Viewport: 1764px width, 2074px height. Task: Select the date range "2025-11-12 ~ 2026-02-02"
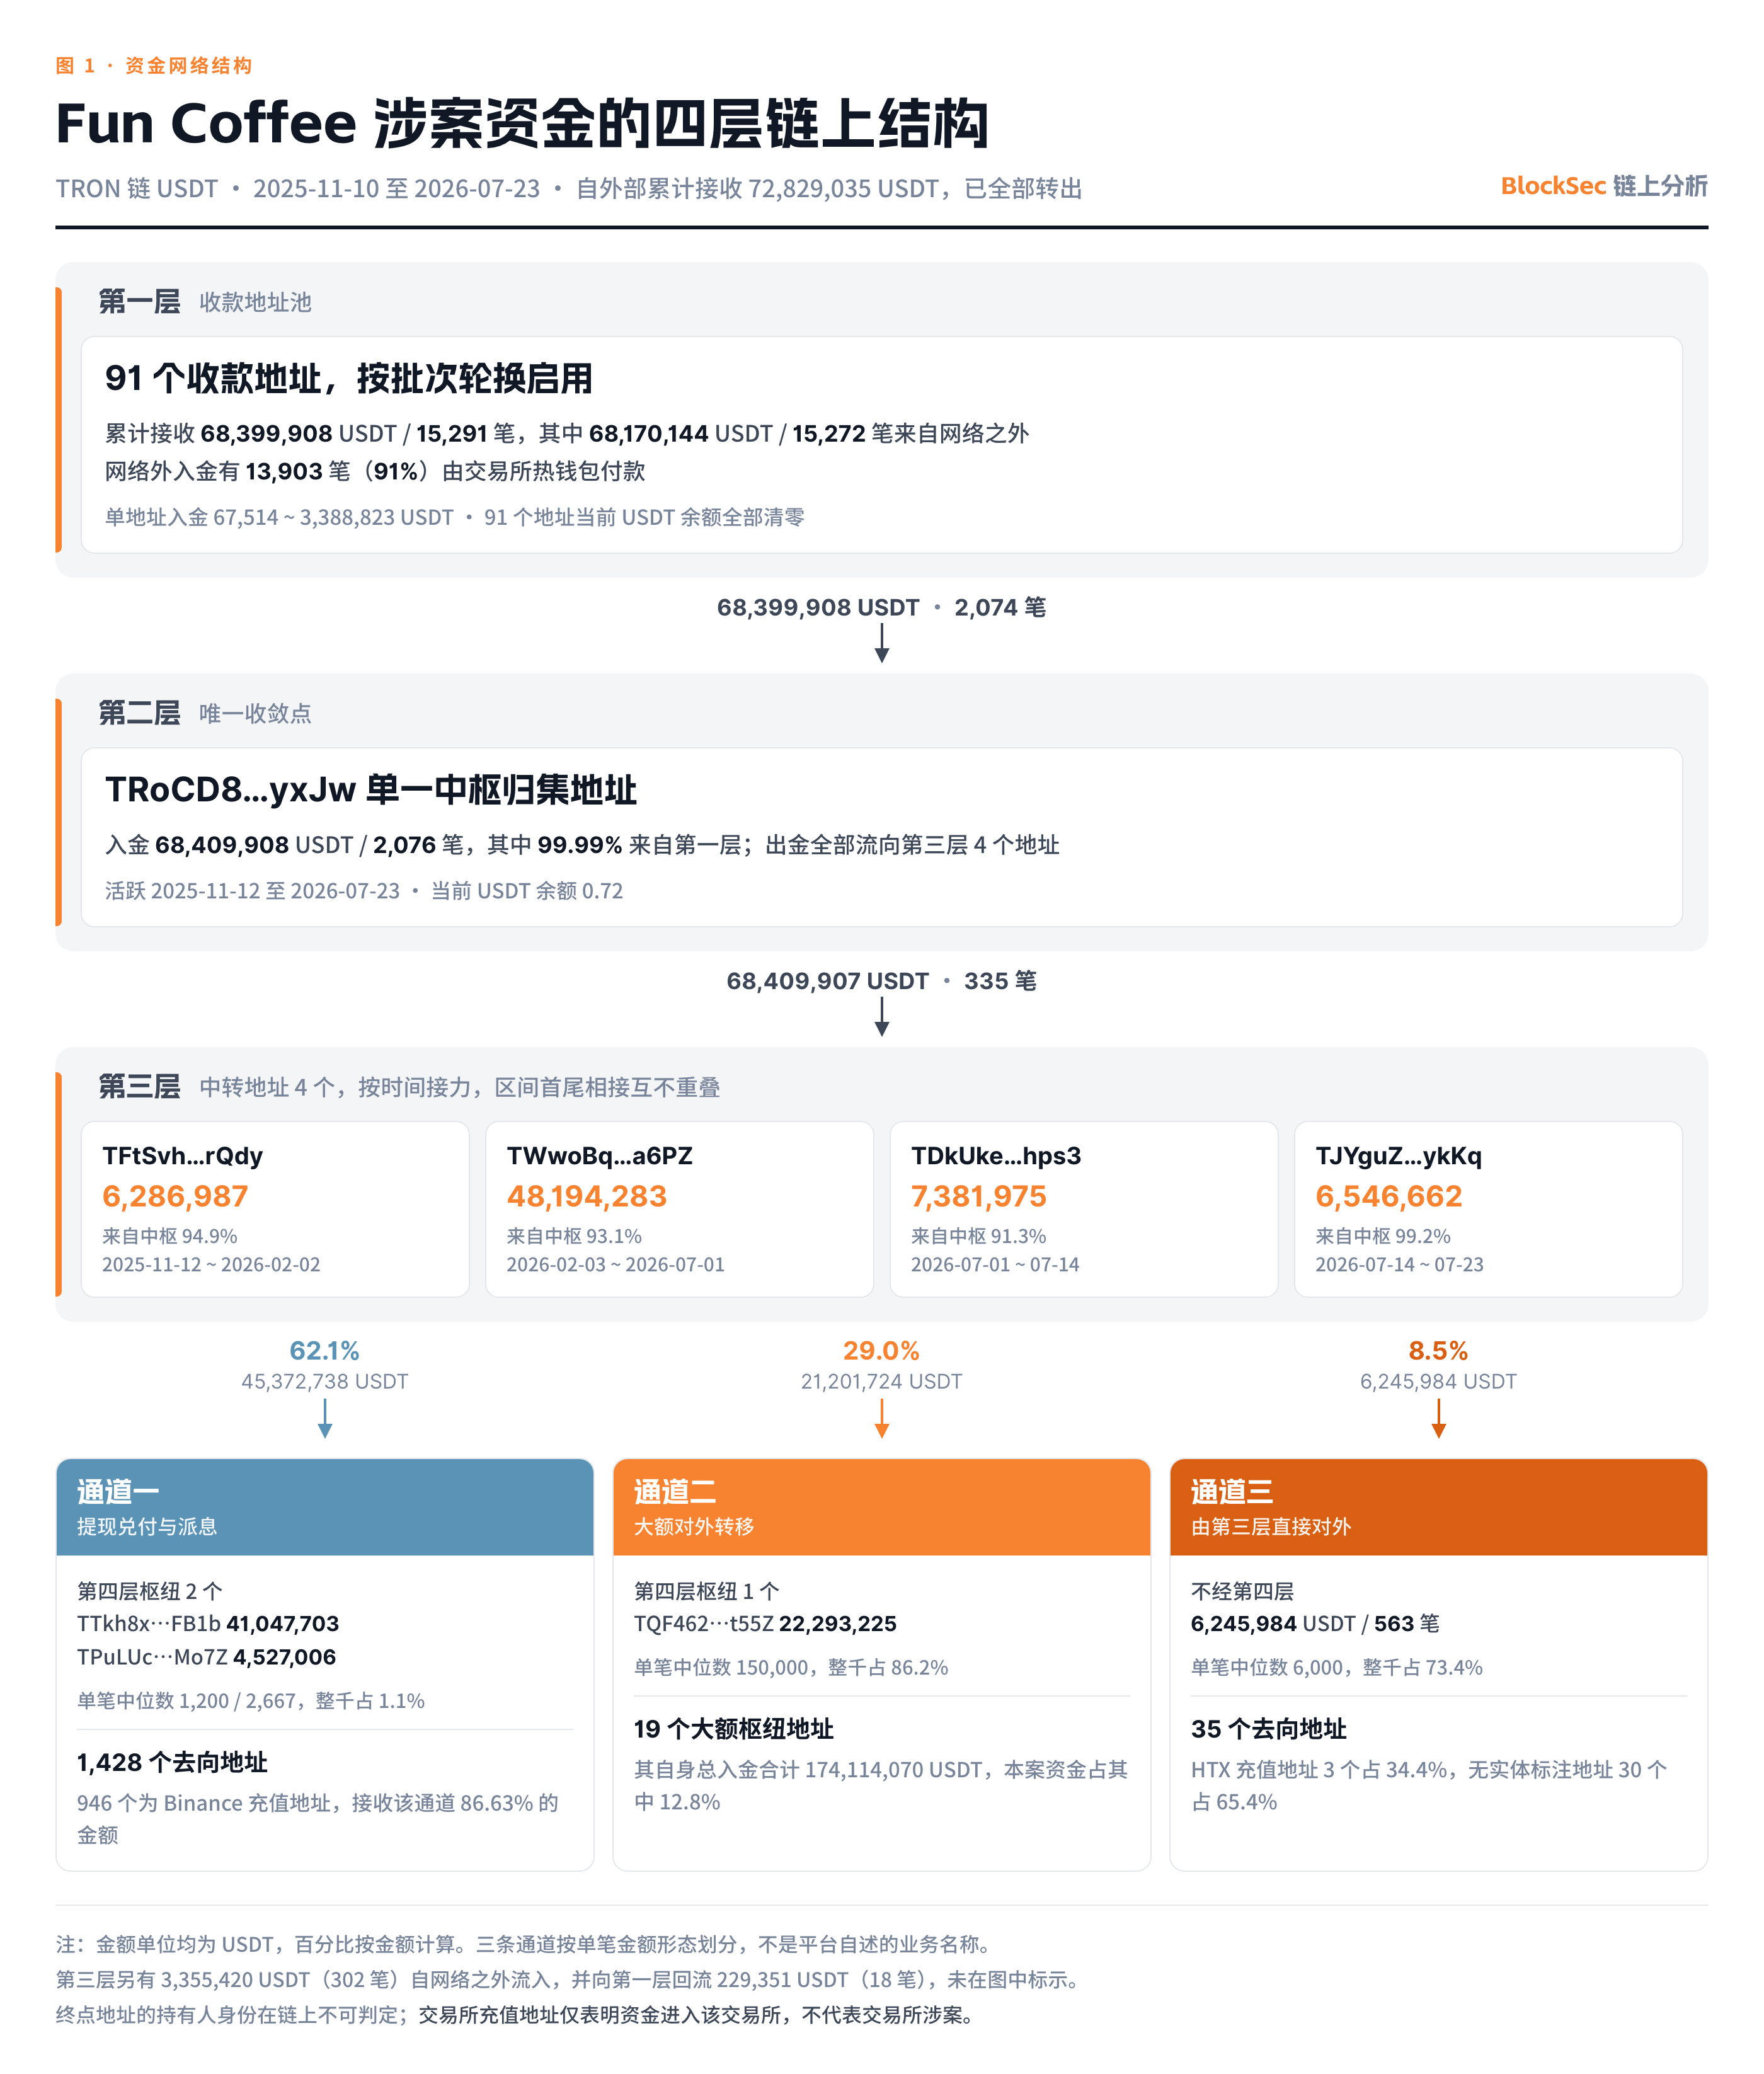[x=211, y=1264]
